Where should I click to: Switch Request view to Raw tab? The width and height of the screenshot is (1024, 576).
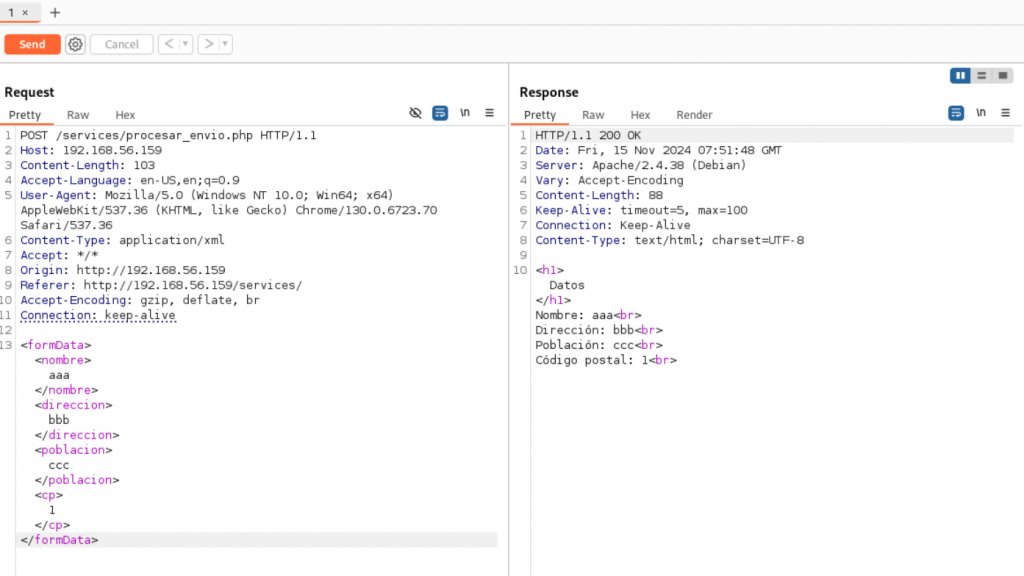tap(78, 115)
